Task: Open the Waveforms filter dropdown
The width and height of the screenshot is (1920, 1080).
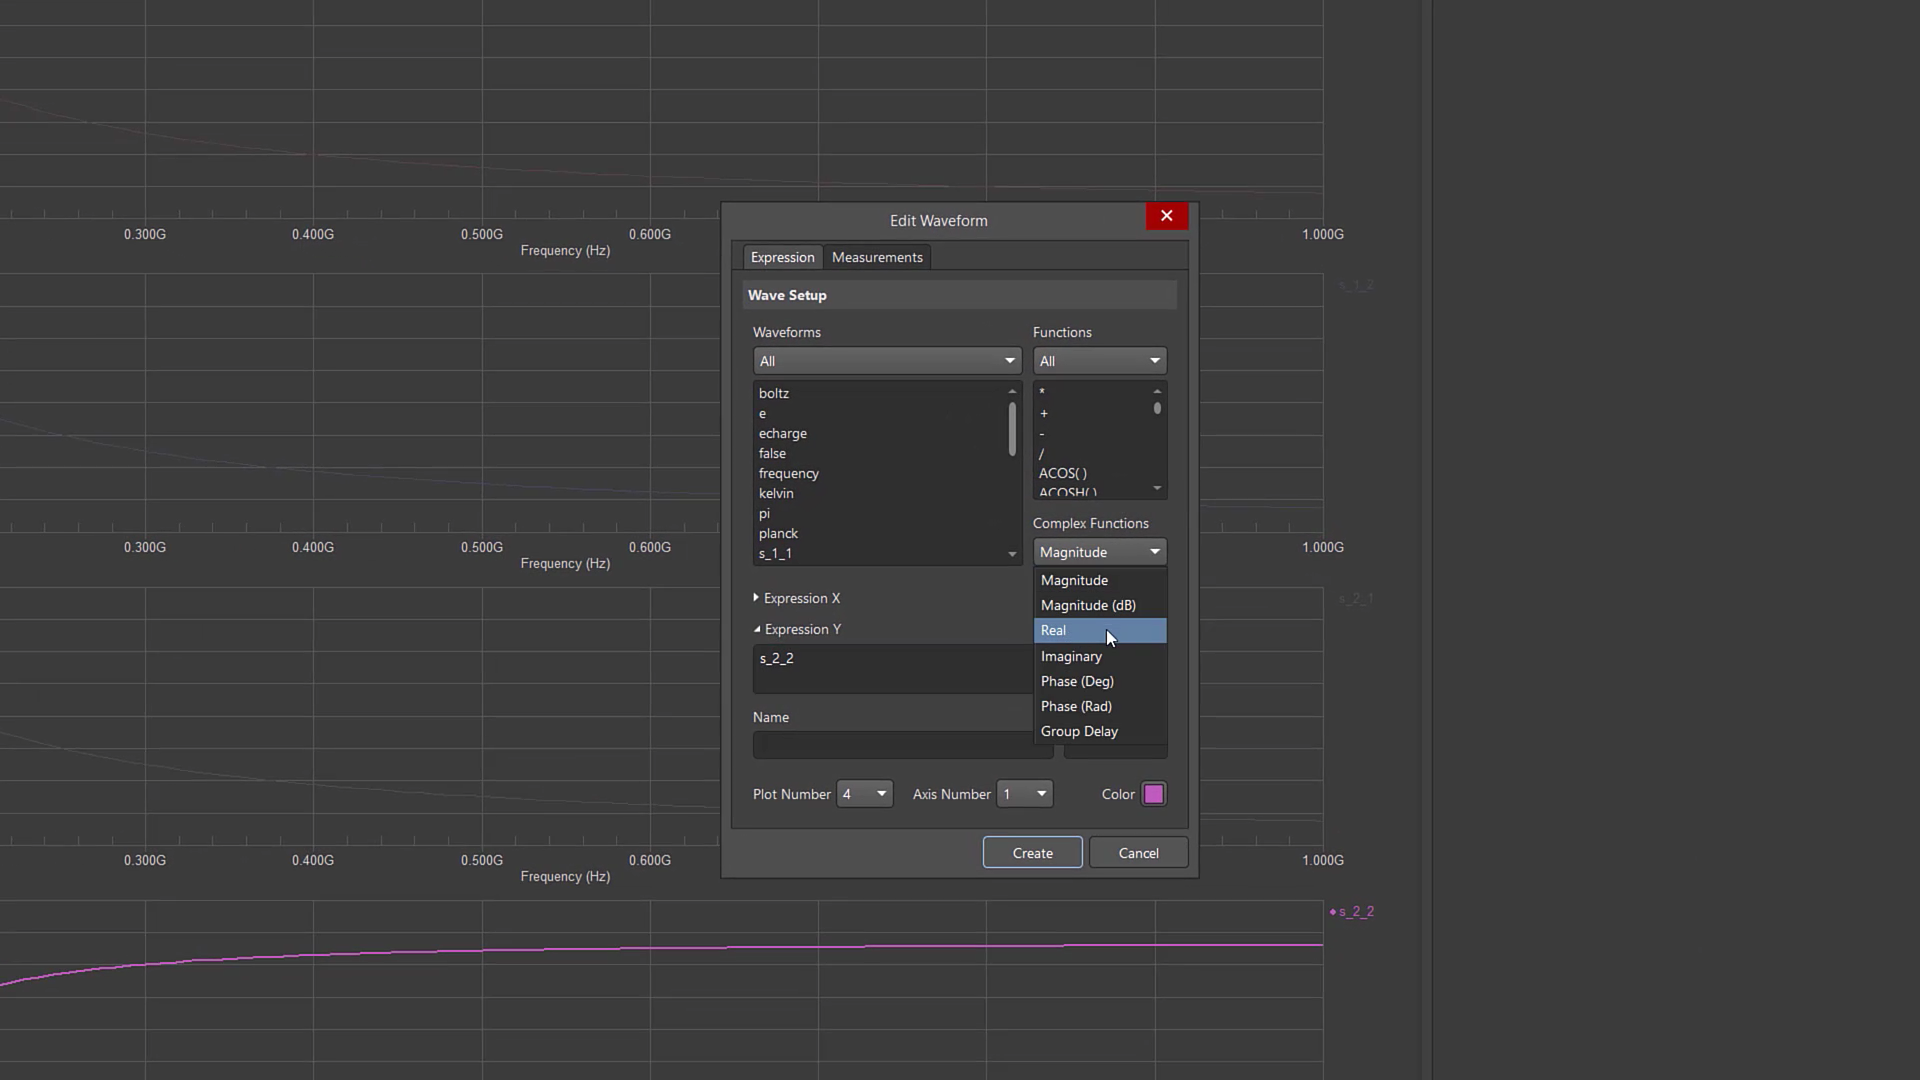Action: (x=886, y=361)
